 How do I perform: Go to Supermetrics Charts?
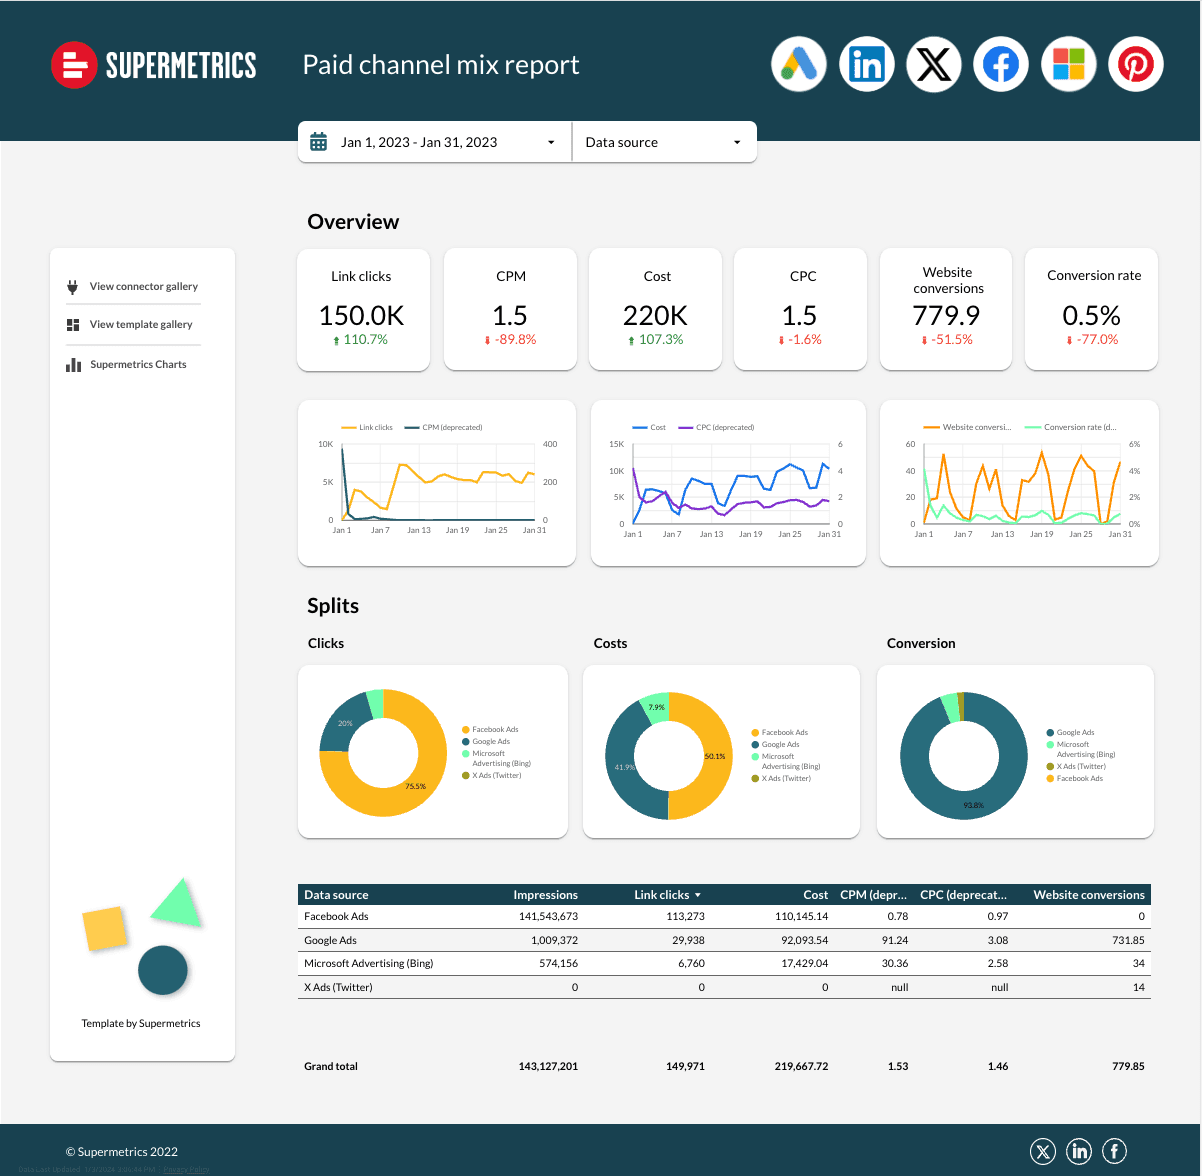click(x=138, y=365)
